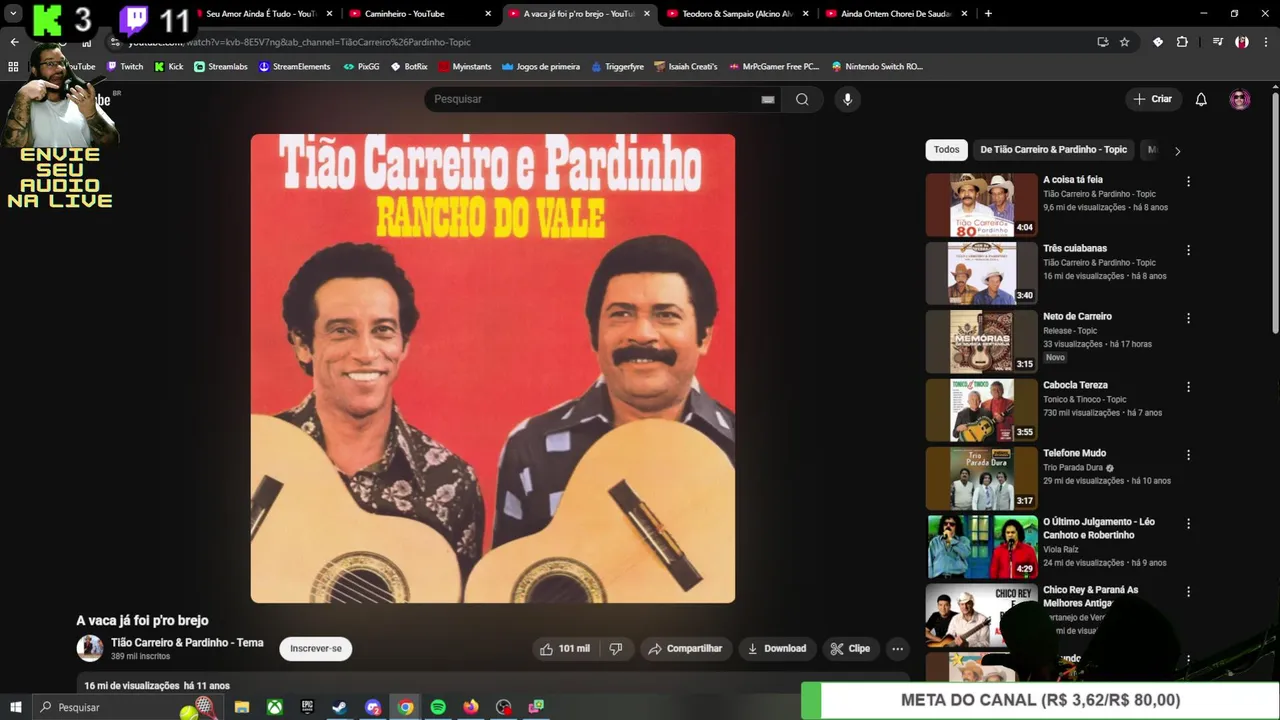Click the dislike thumbs-down icon

616,649
